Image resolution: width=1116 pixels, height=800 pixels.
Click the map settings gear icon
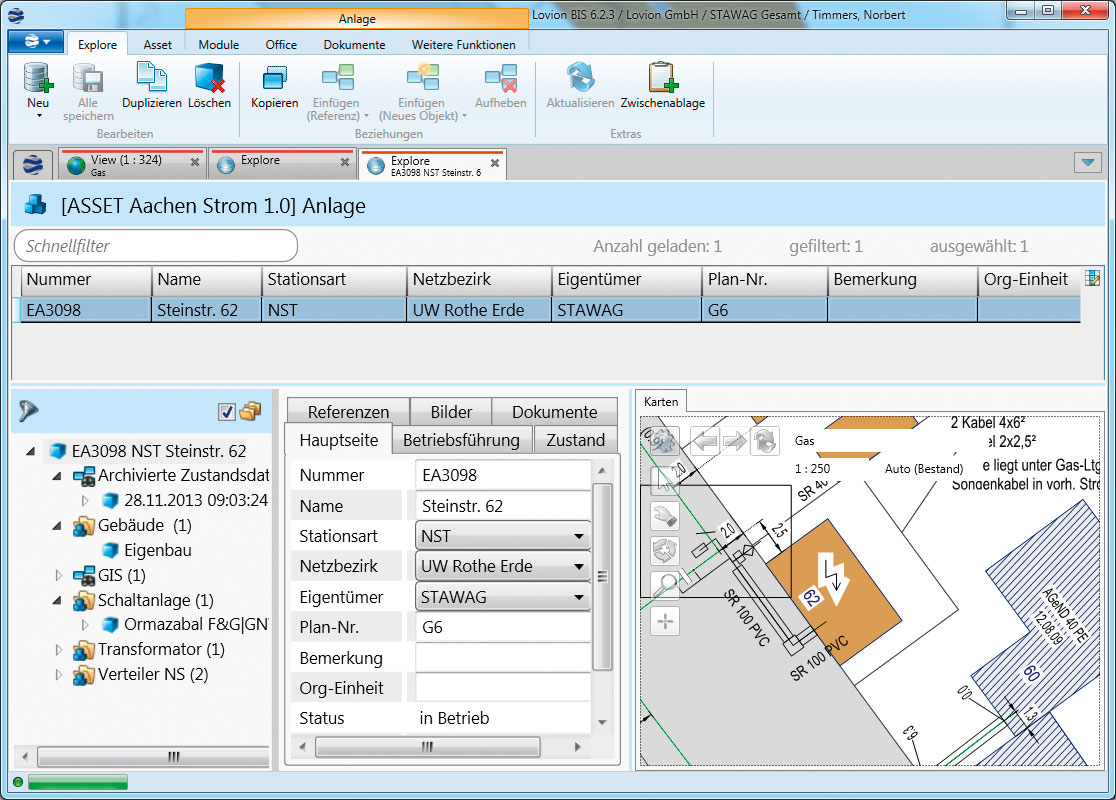[663, 442]
